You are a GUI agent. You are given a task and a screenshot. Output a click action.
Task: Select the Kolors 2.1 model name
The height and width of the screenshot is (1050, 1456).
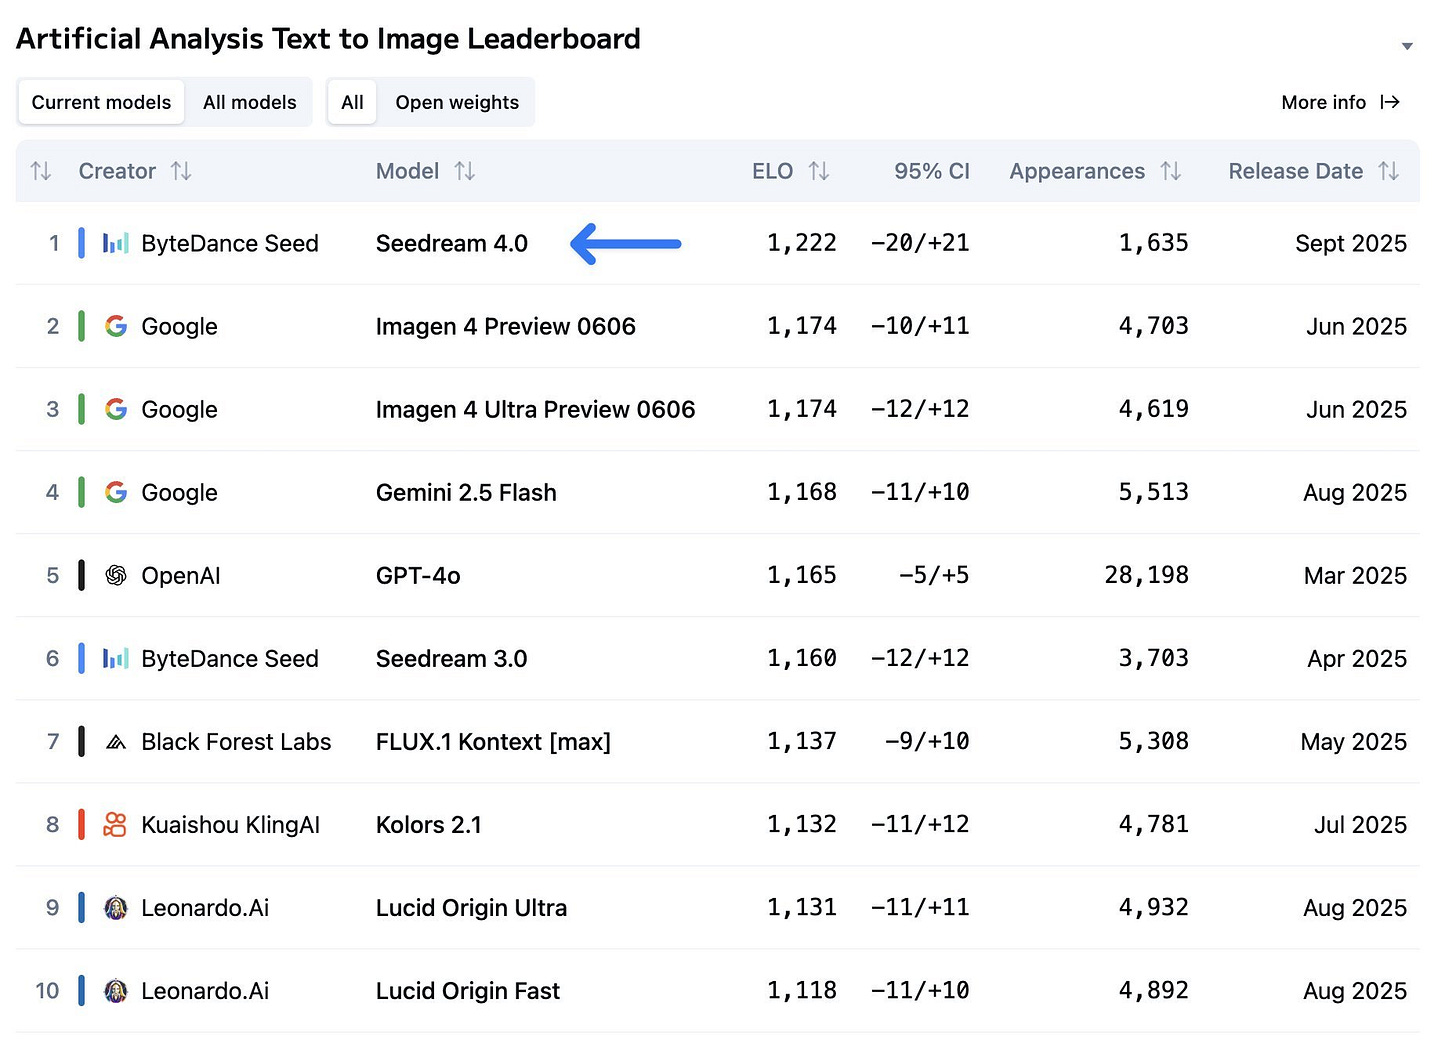pyautogui.click(x=428, y=824)
